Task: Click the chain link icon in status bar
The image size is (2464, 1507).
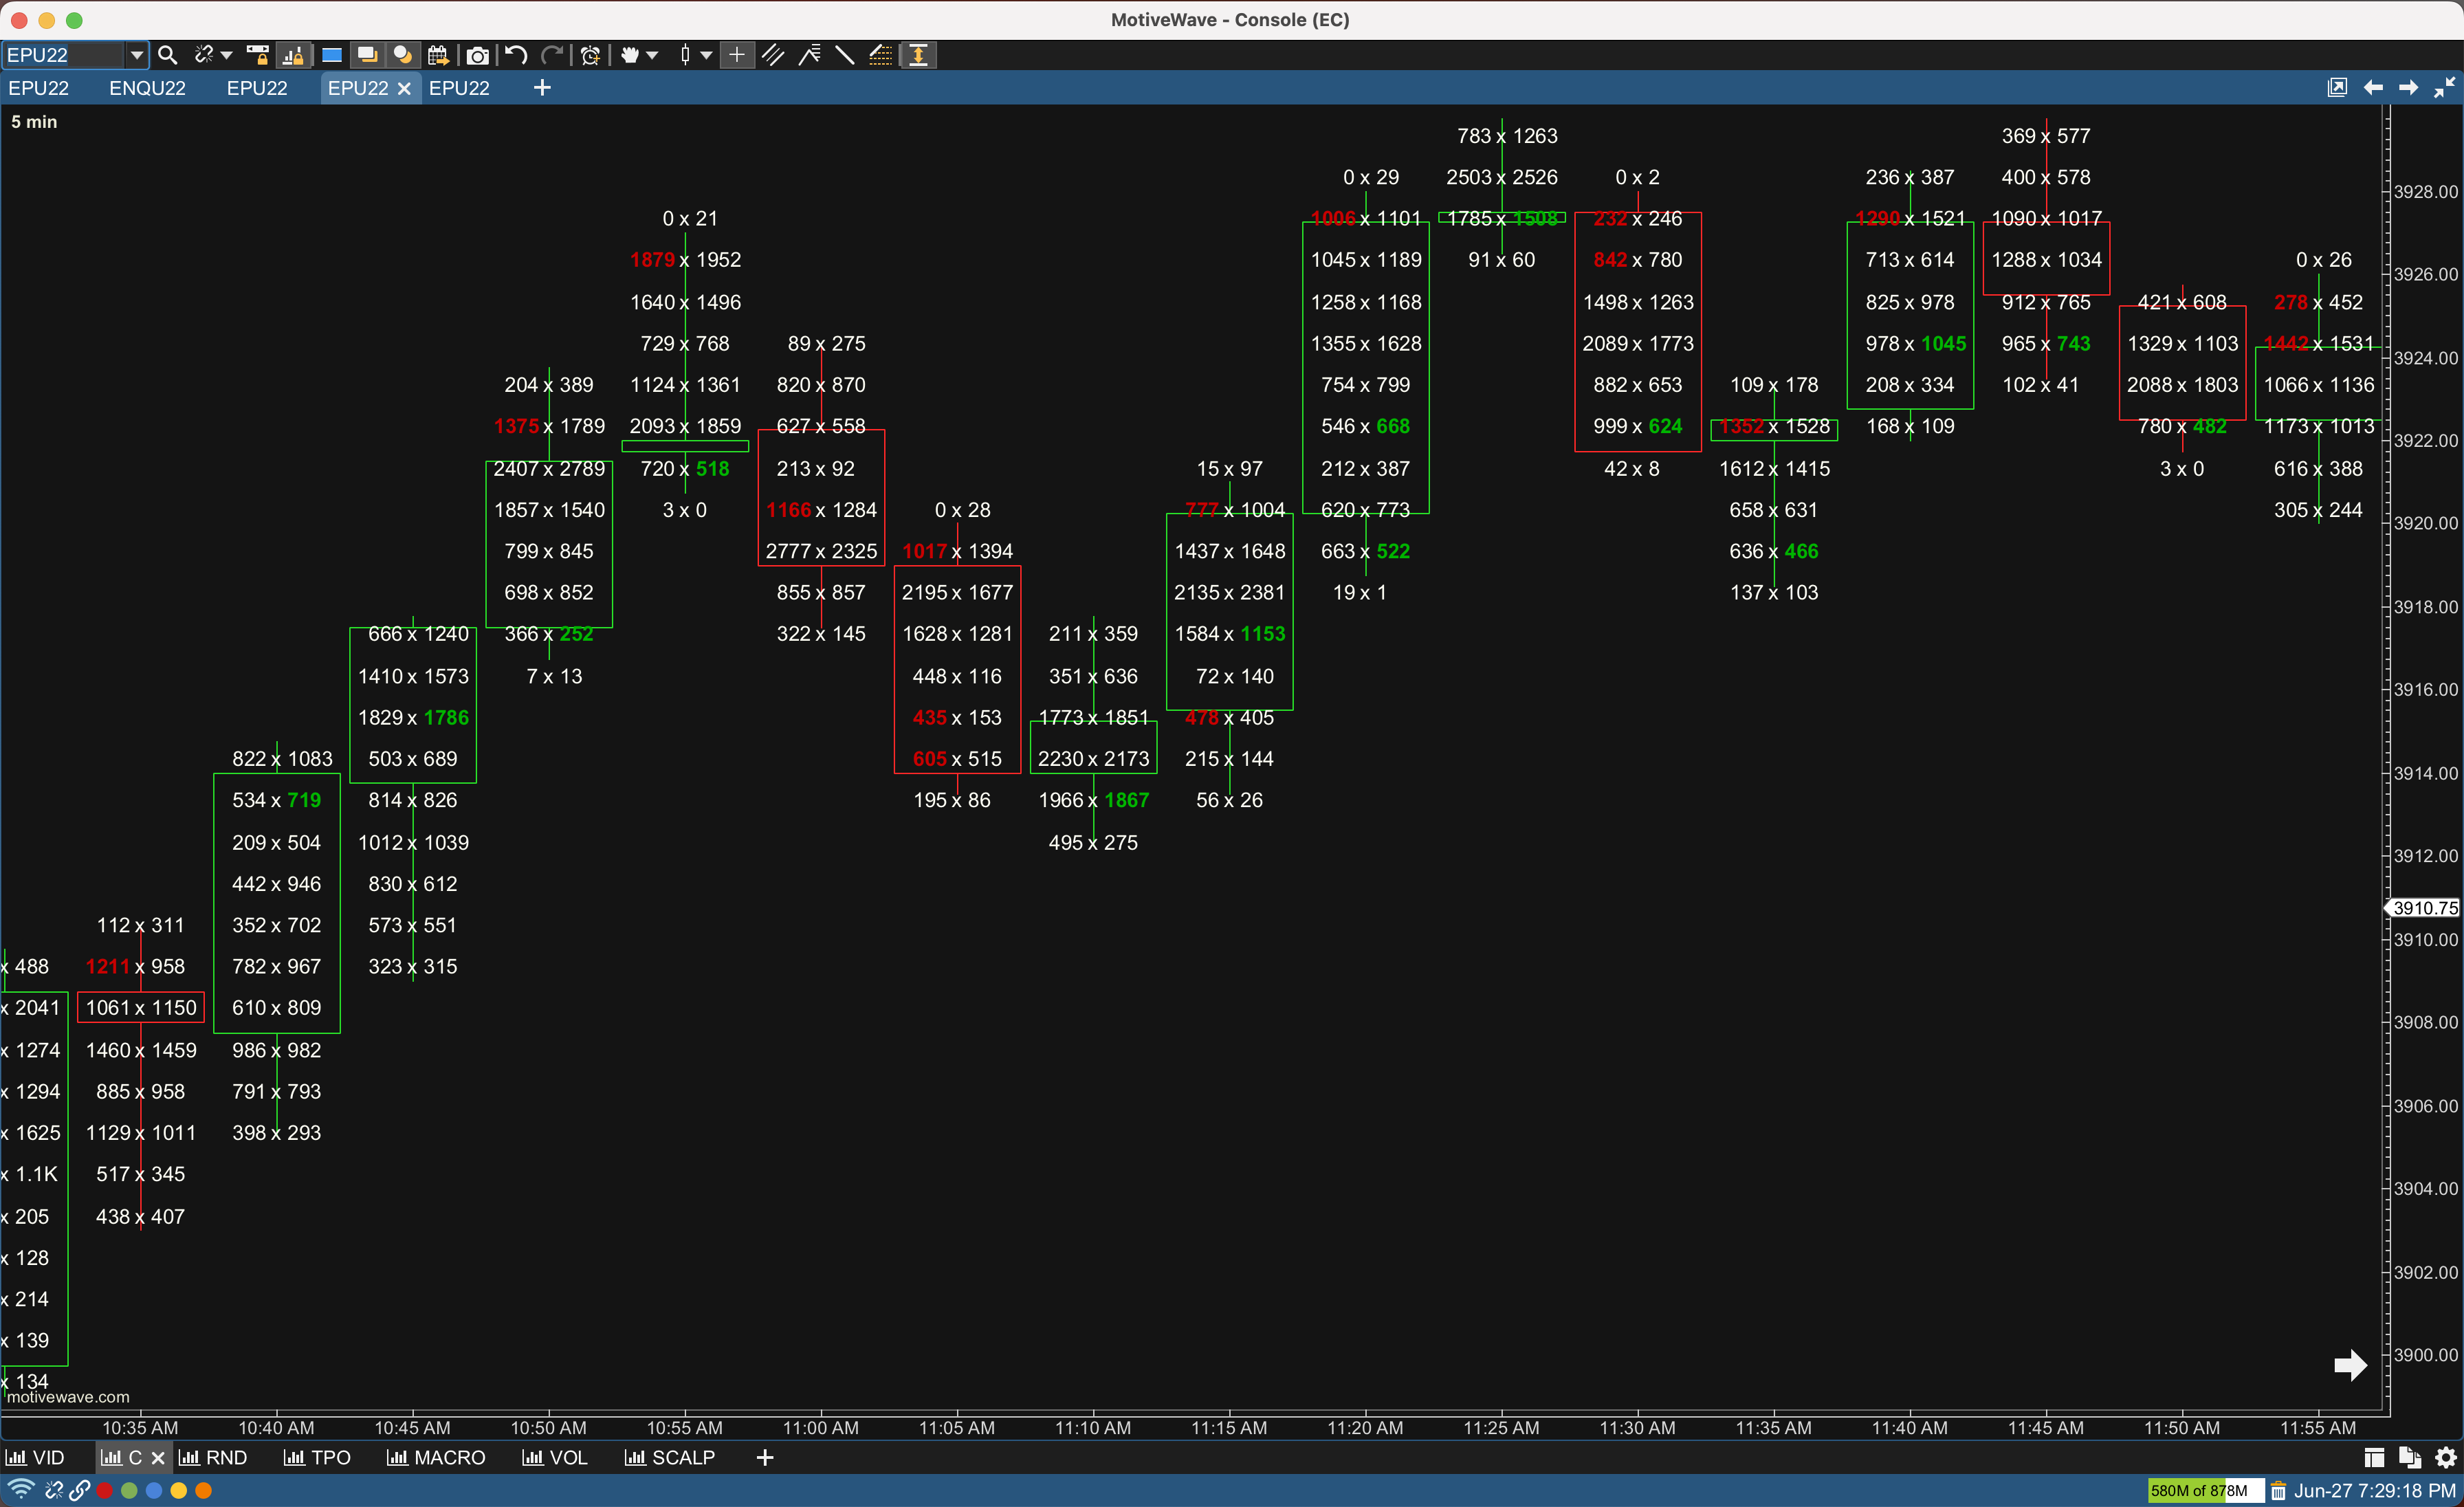Action: [x=79, y=1490]
